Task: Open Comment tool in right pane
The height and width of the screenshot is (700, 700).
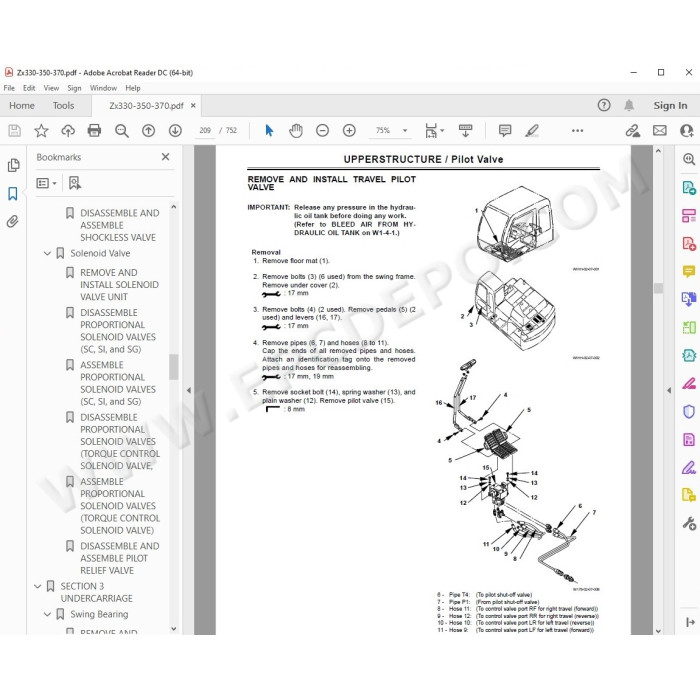Action: click(689, 271)
